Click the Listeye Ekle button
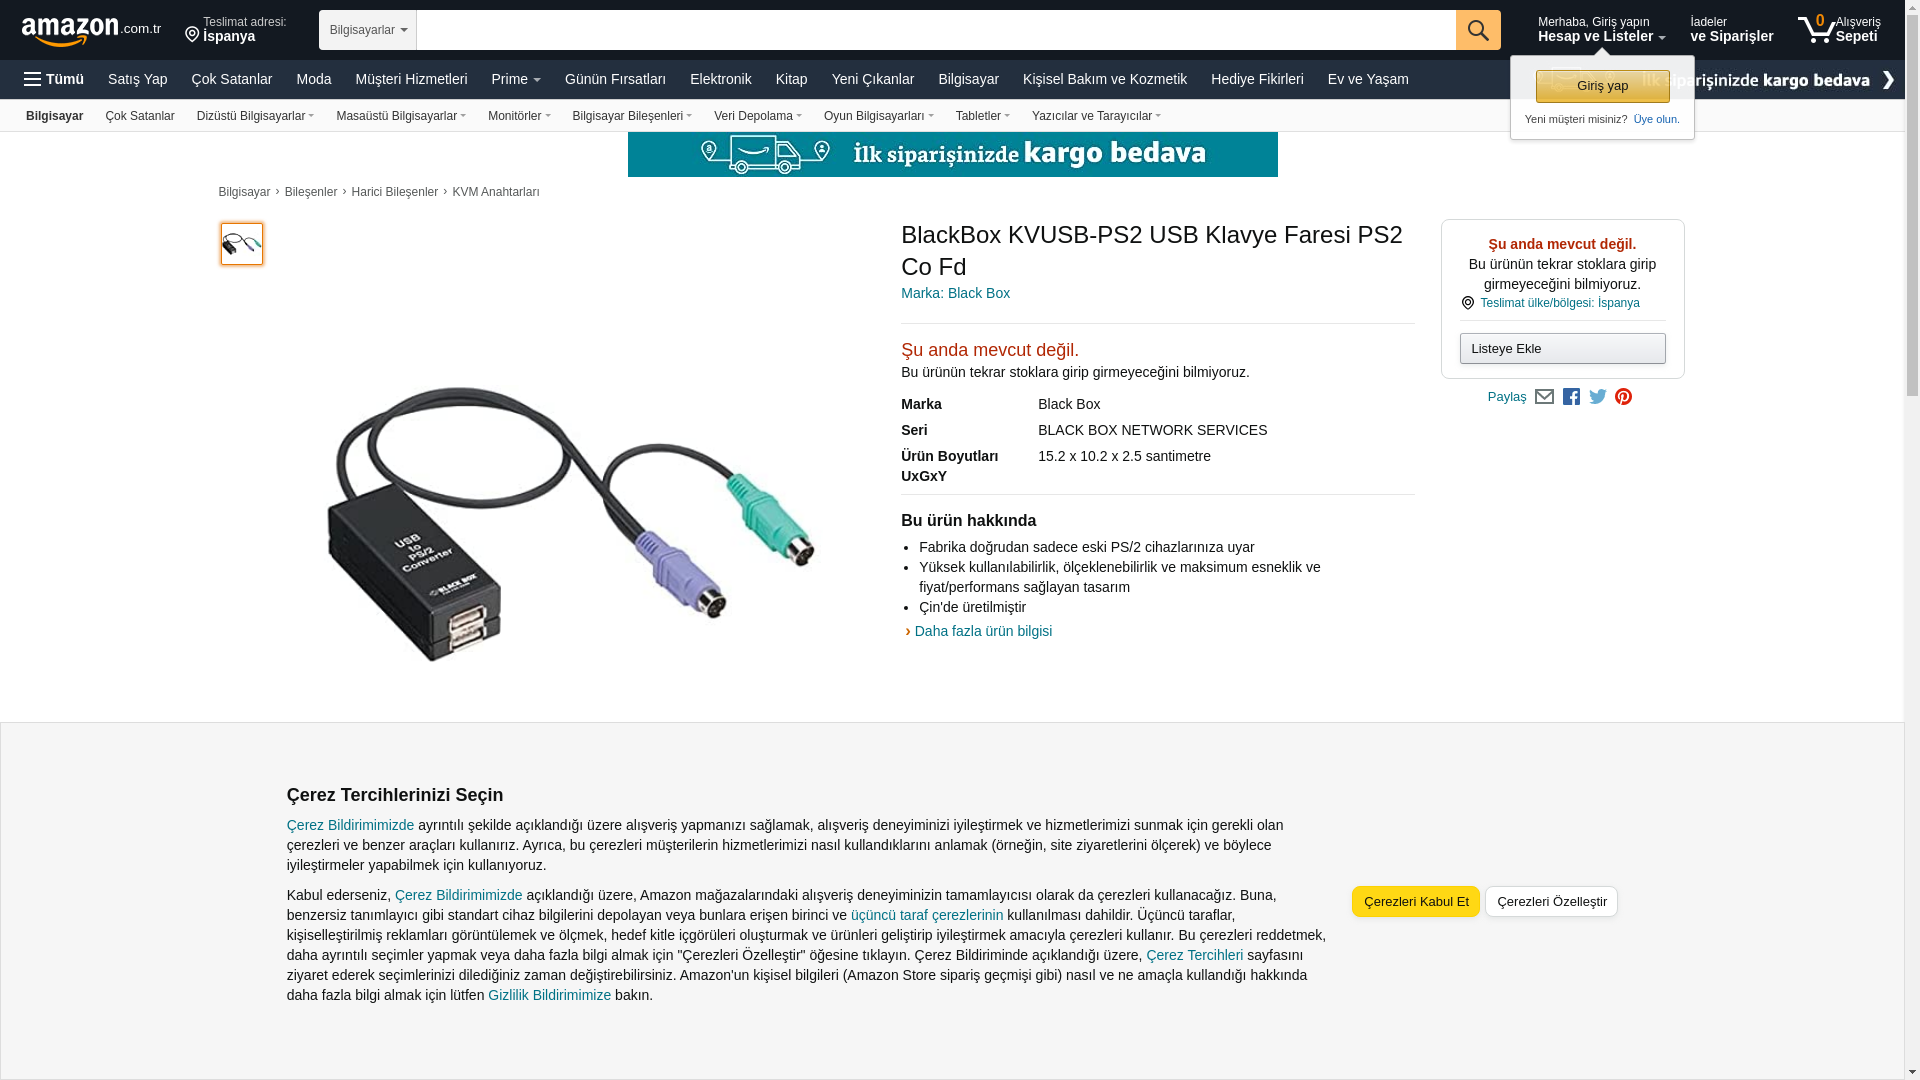Screen dimensions: 1920x1080 pos(1562,349)
